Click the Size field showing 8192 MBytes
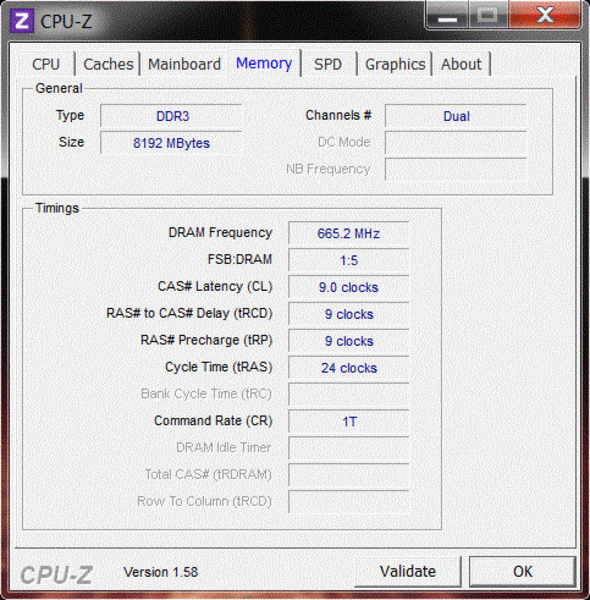This screenshot has height=600, width=590. point(171,143)
